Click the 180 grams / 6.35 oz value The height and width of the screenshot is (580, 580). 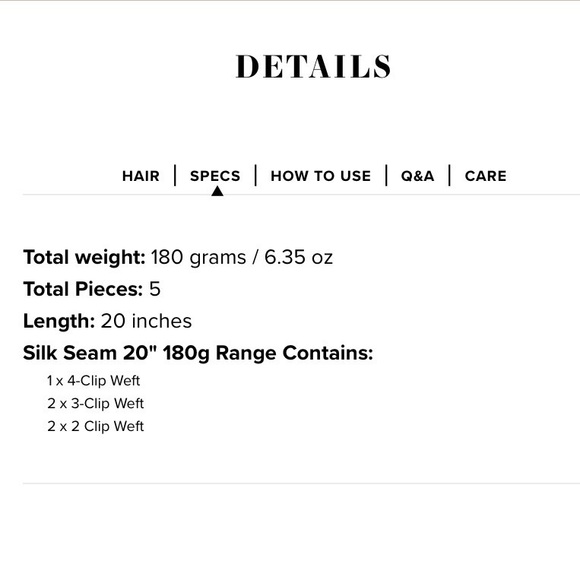(242, 257)
